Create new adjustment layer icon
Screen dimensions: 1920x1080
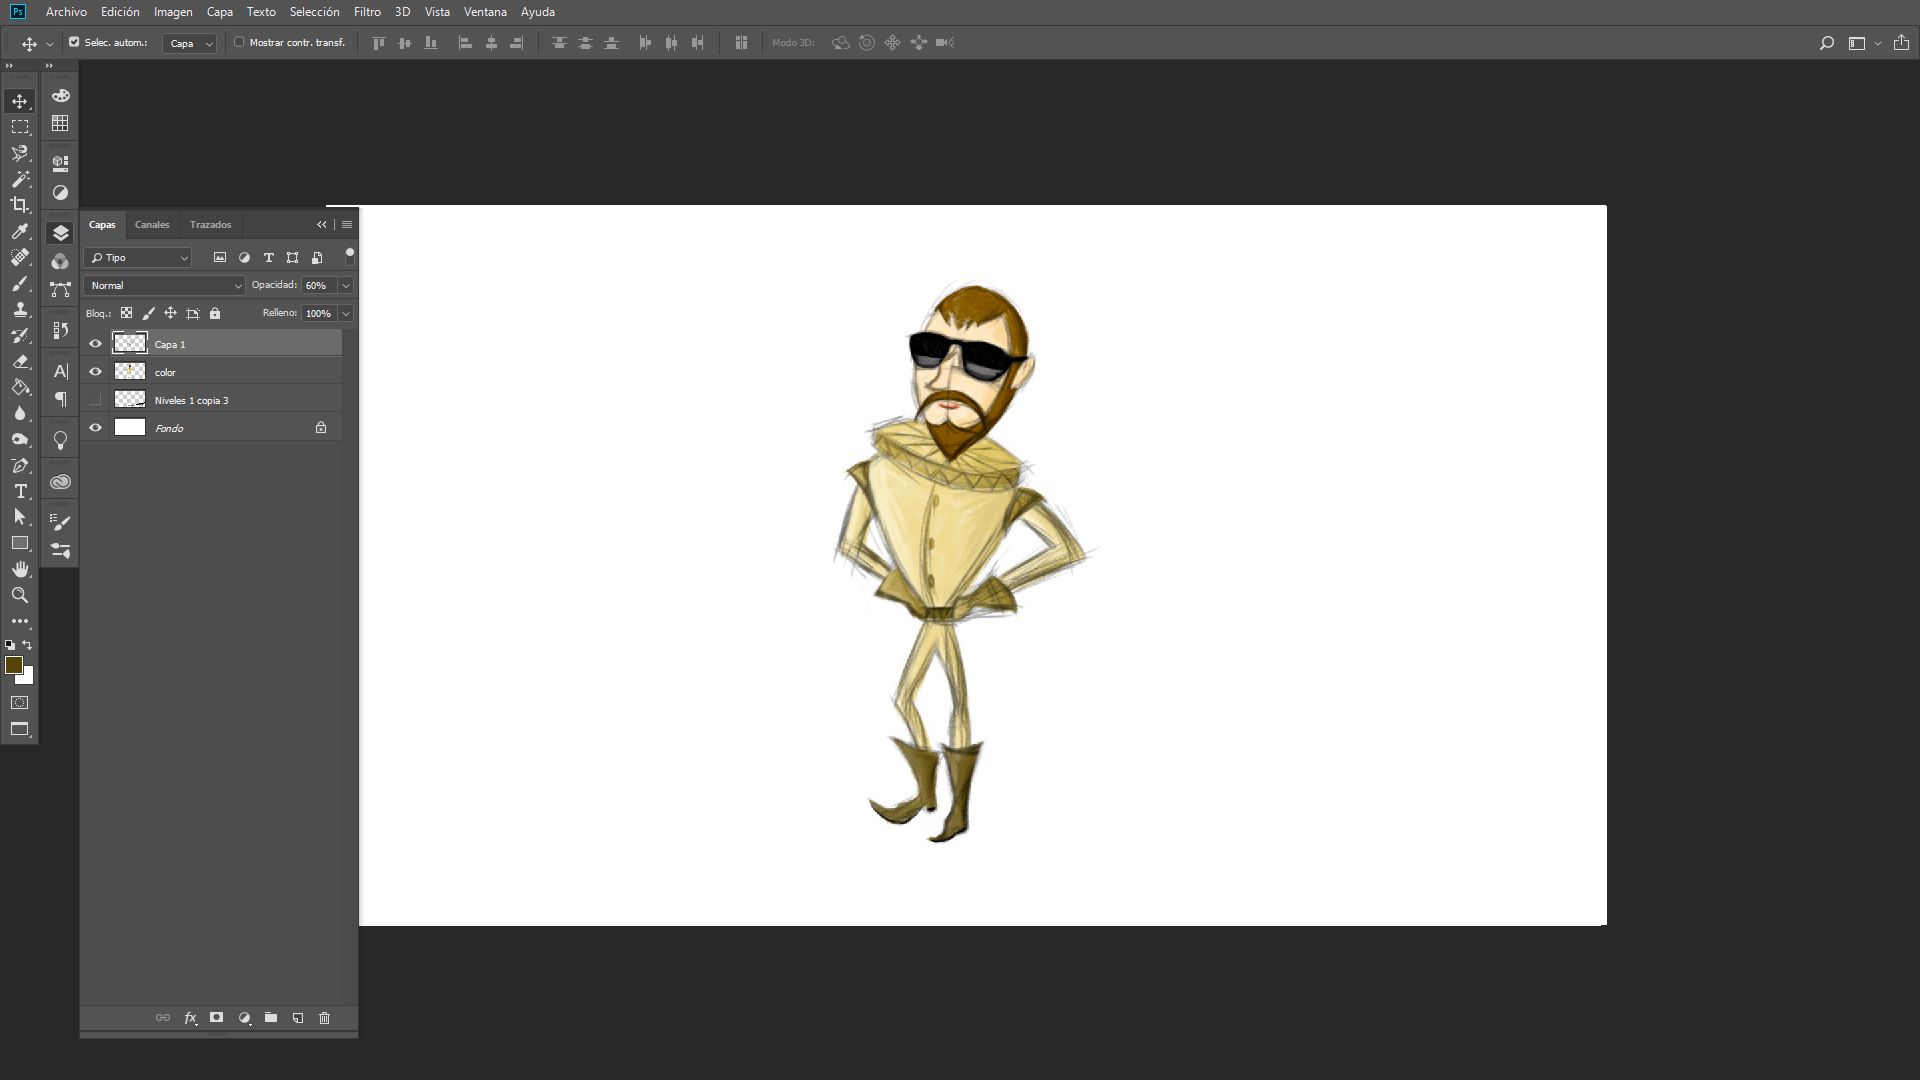(x=244, y=1018)
